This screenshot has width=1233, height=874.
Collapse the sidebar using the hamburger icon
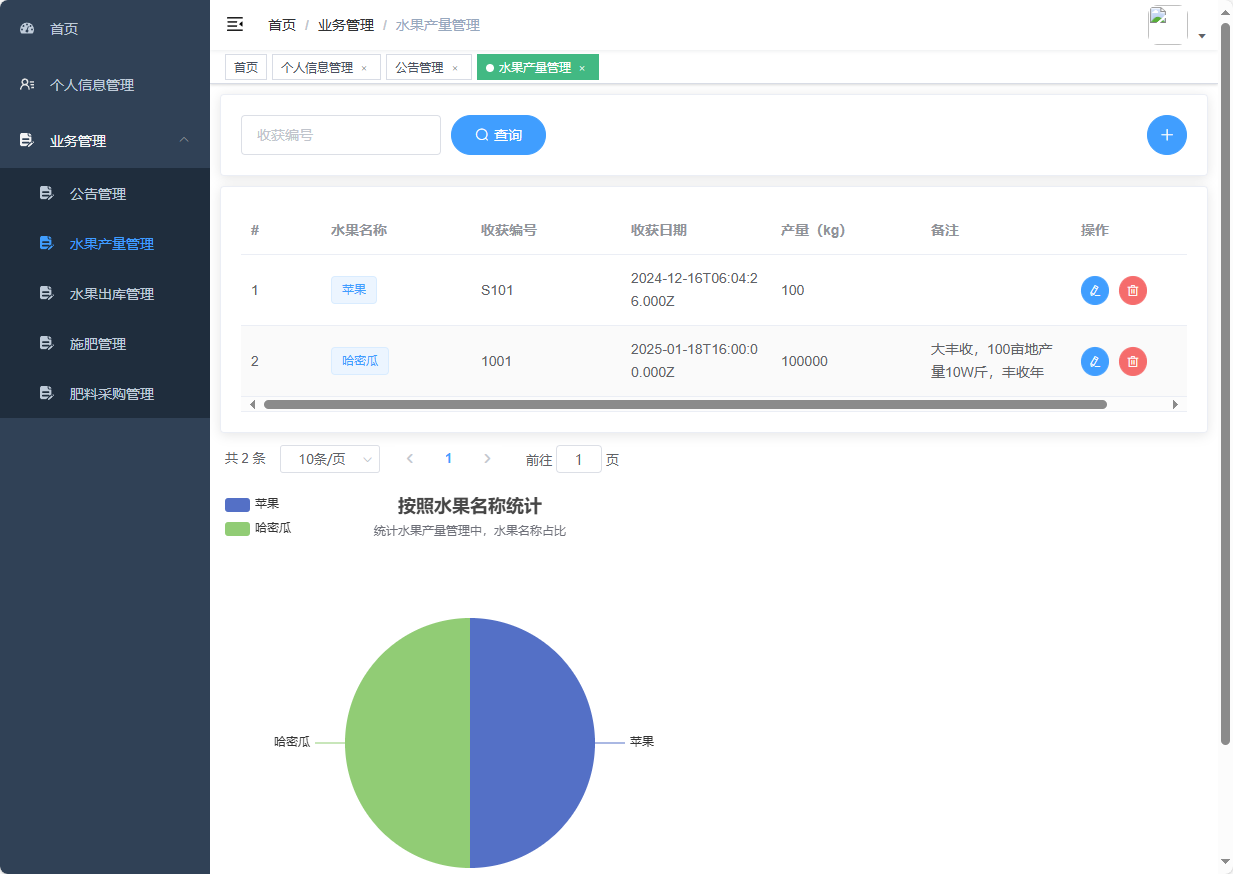pyautogui.click(x=235, y=24)
